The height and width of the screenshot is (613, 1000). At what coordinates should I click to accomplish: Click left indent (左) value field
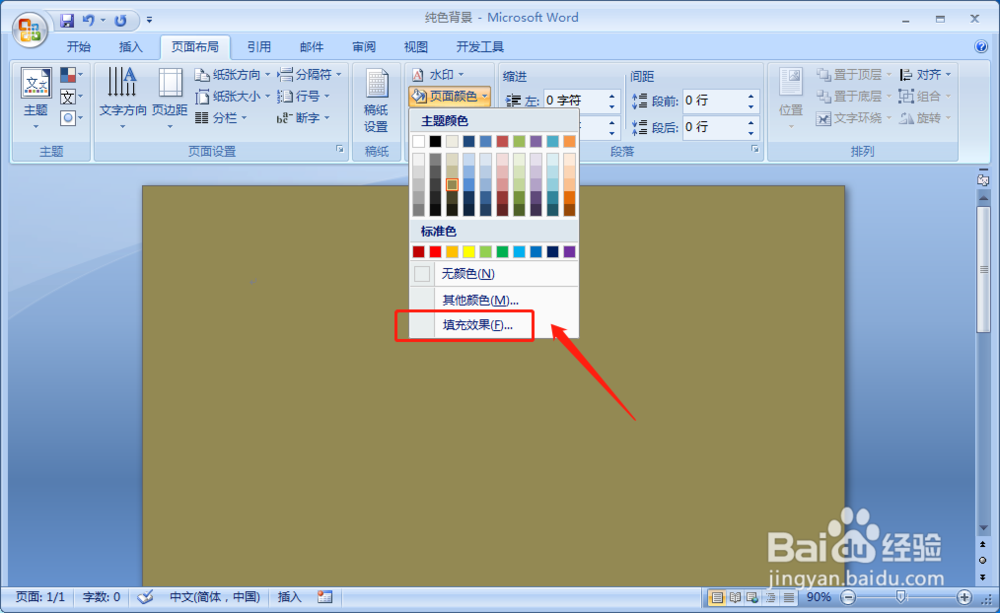point(574,101)
